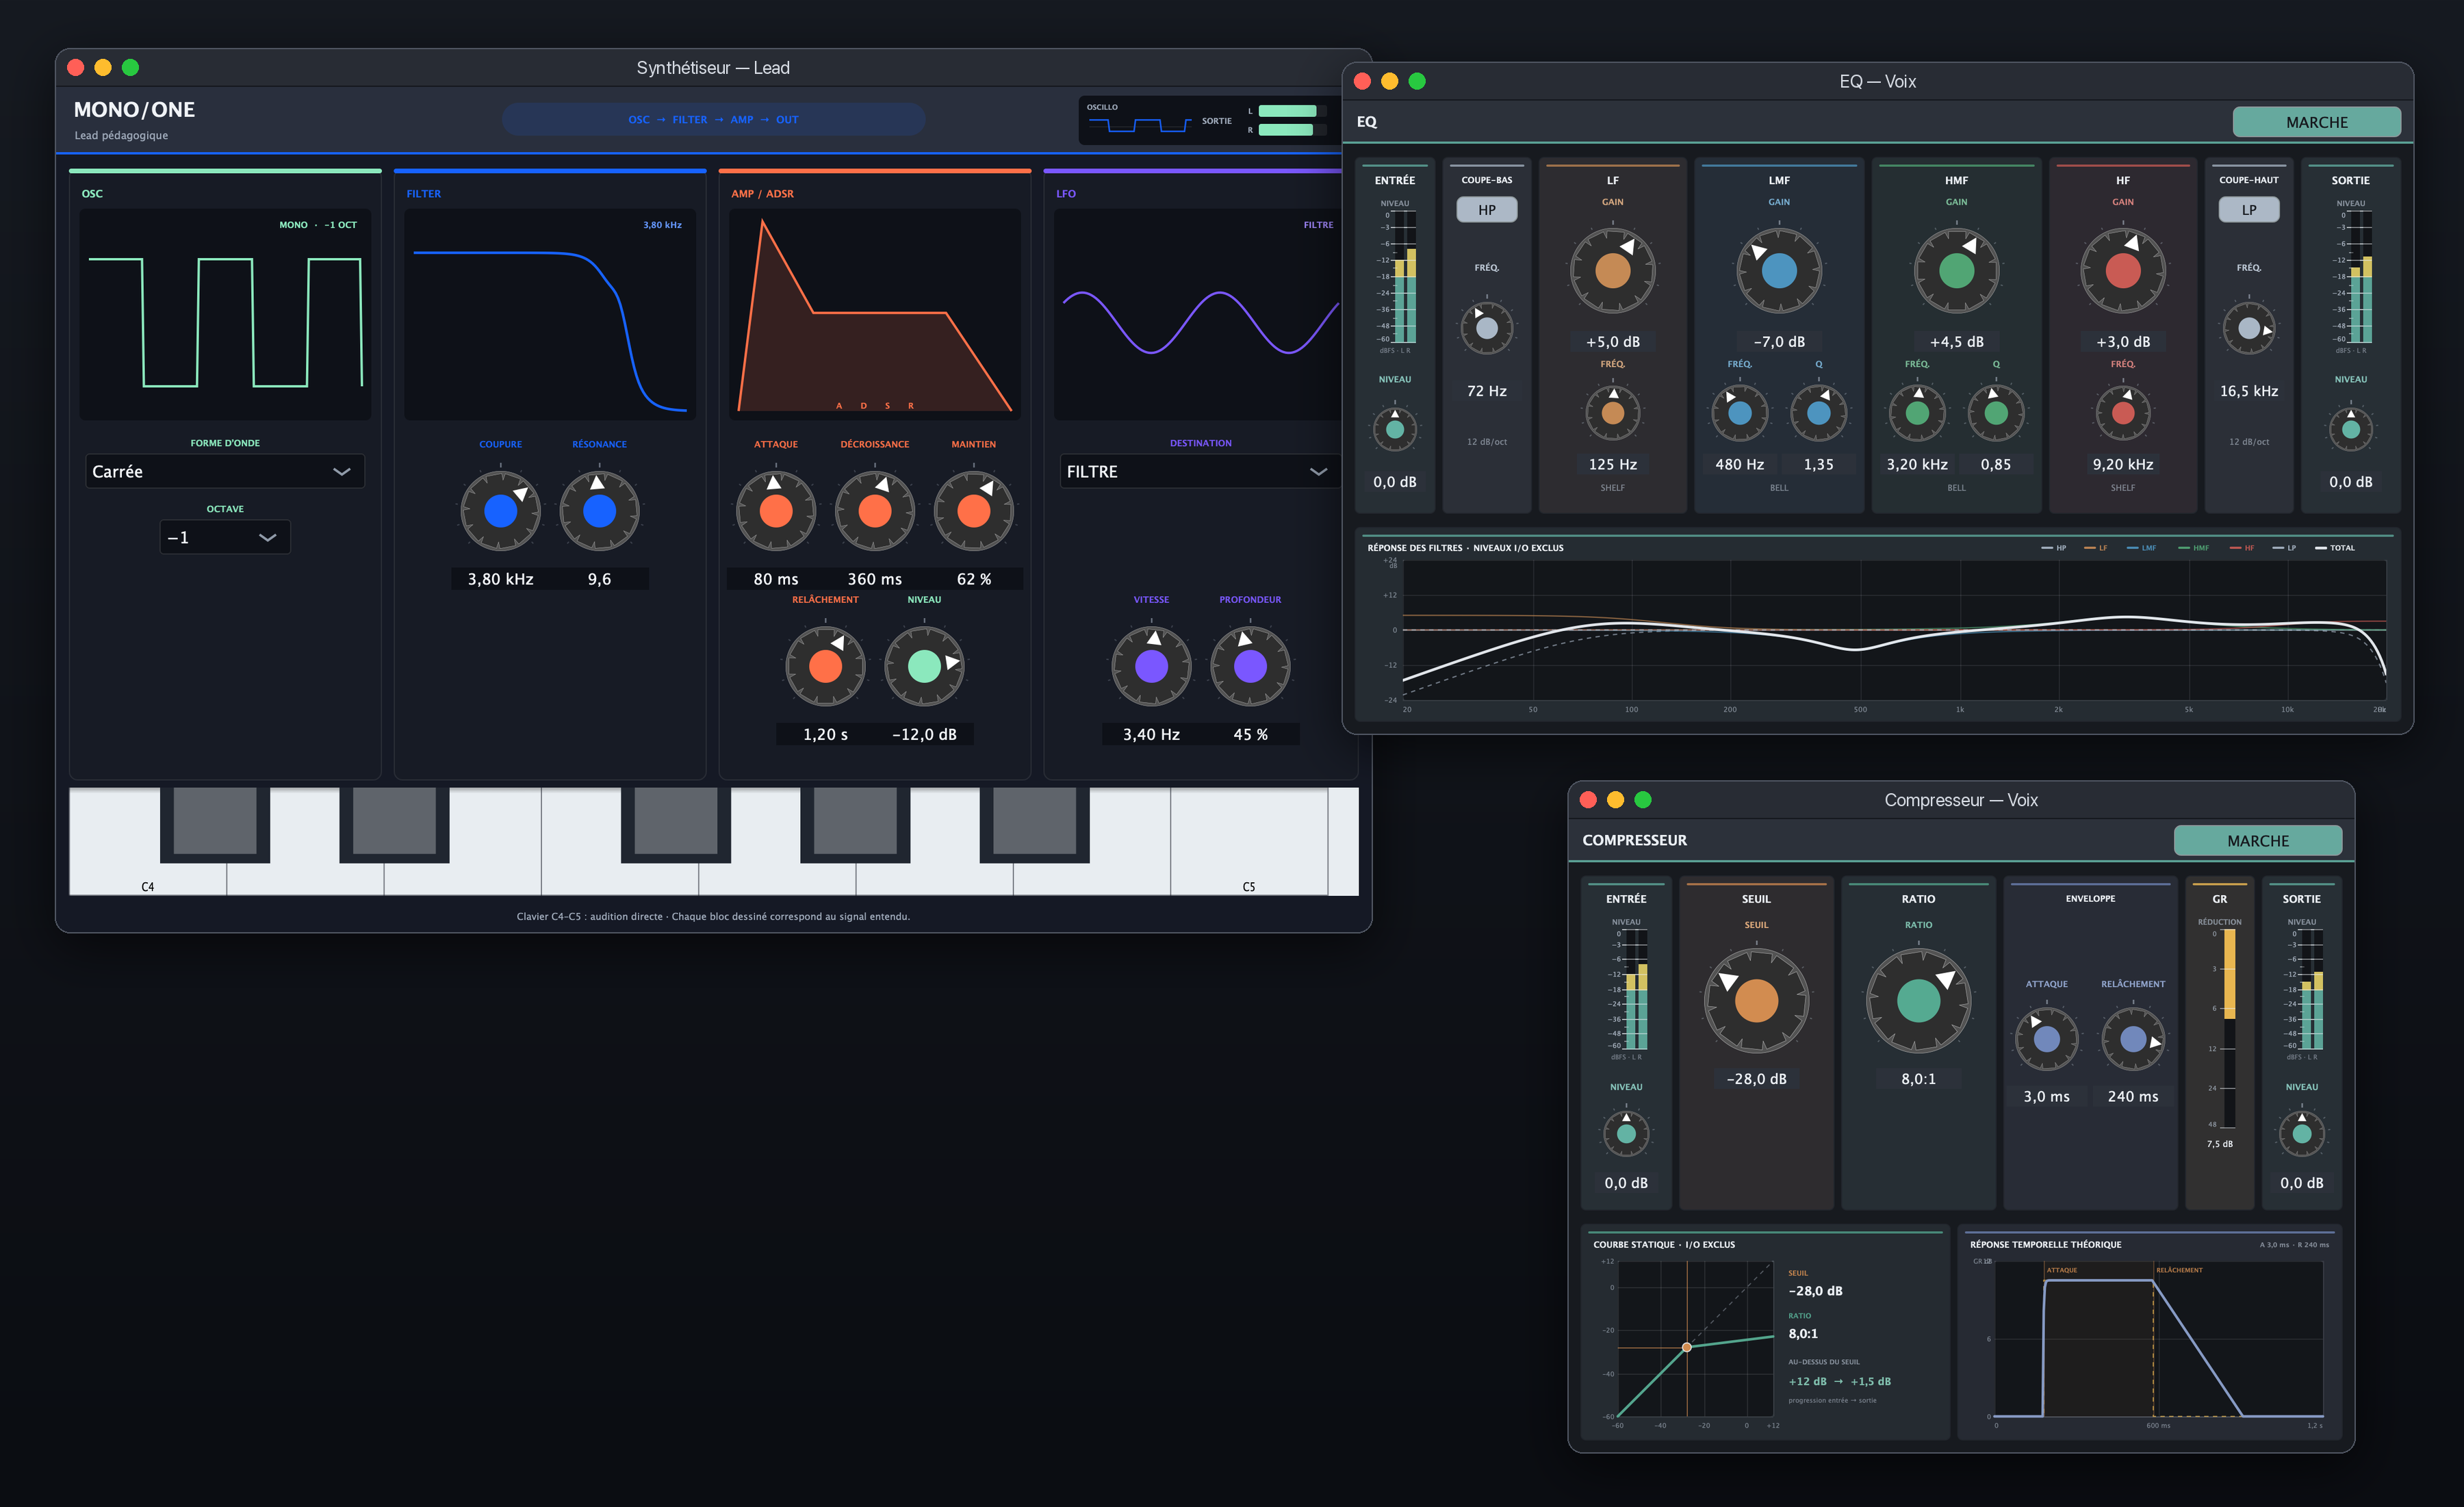This screenshot has width=2464, height=1507.
Task: Toggle the LP coupe-haut filter button
Action: click(x=2249, y=210)
